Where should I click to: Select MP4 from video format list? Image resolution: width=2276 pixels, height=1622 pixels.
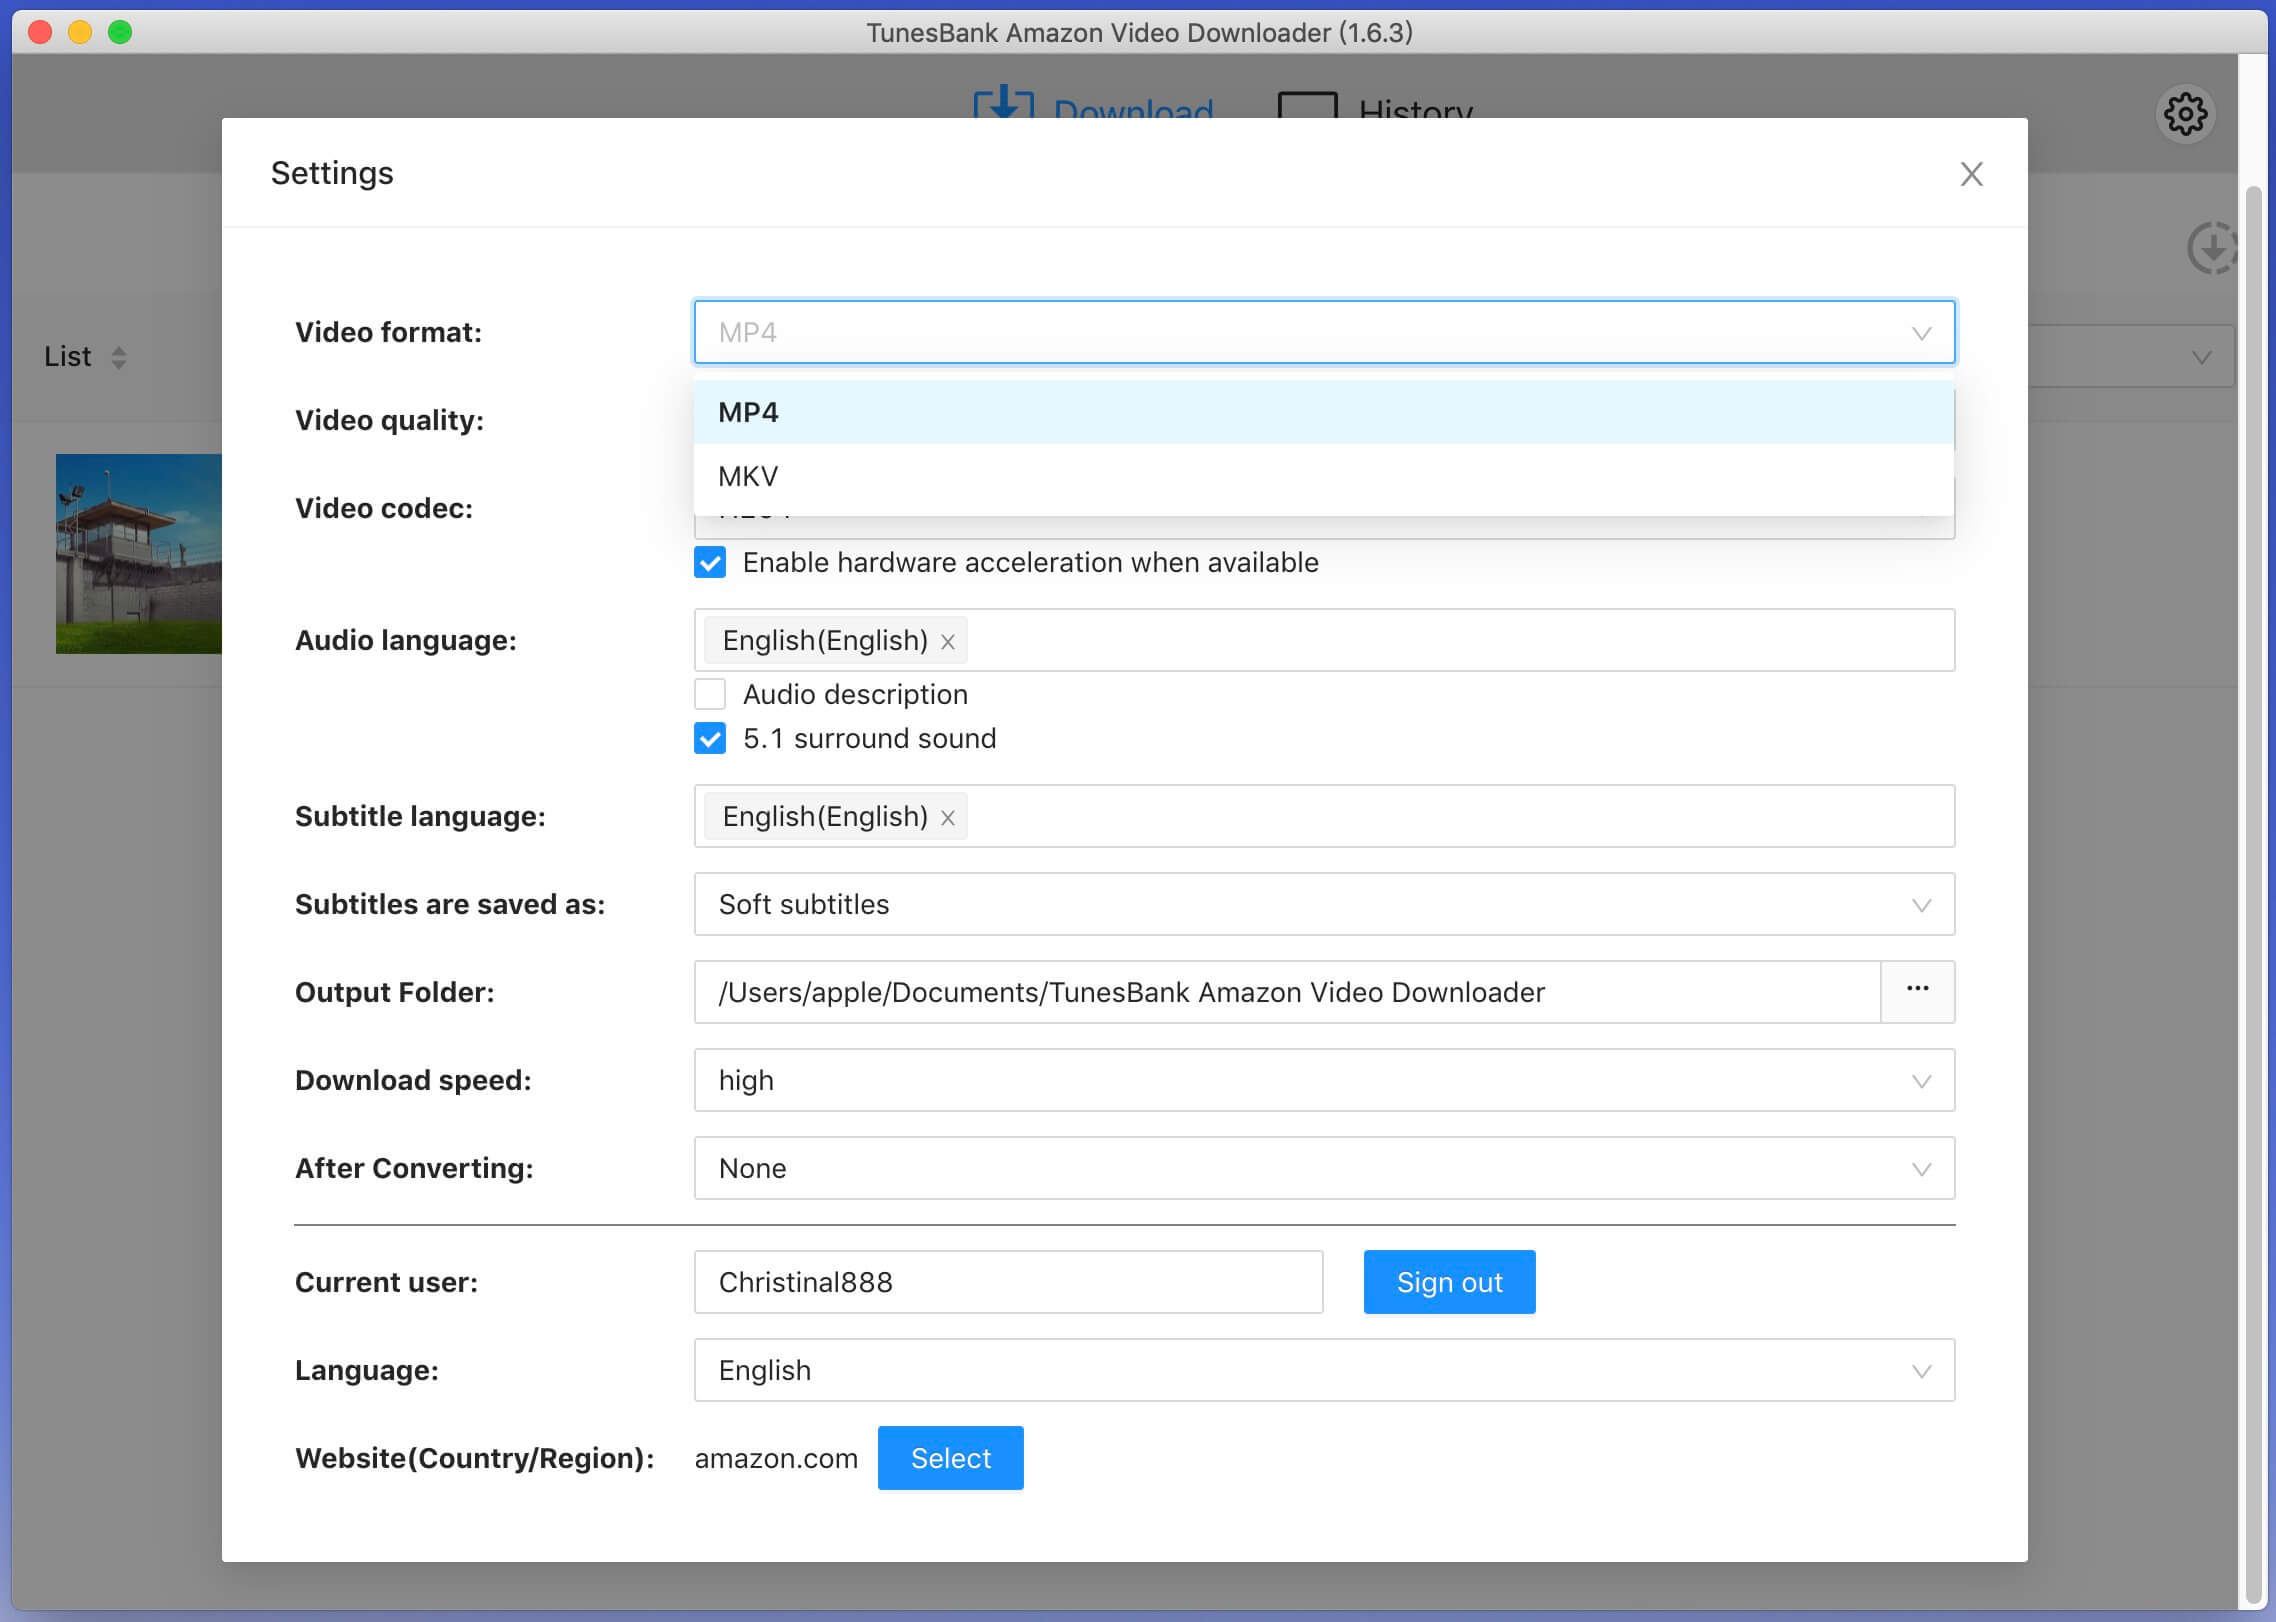click(1323, 411)
